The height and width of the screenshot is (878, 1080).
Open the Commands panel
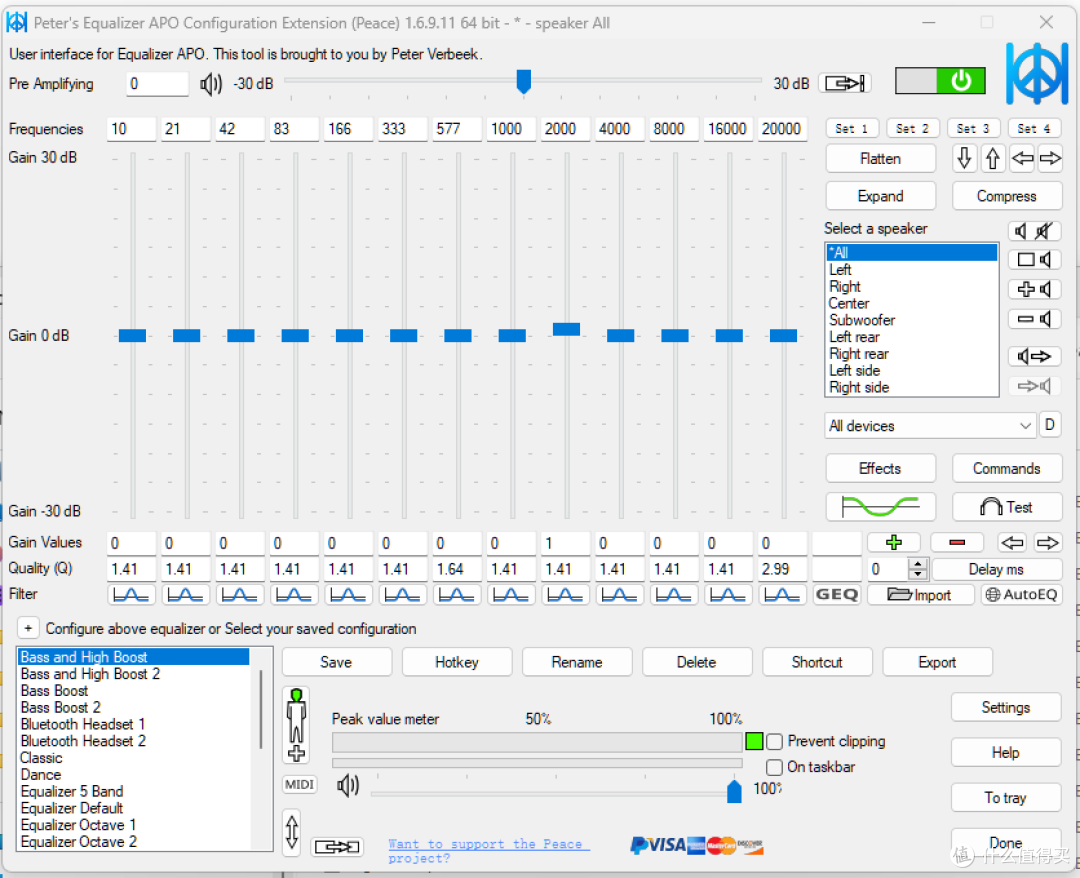tap(1006, 468)
